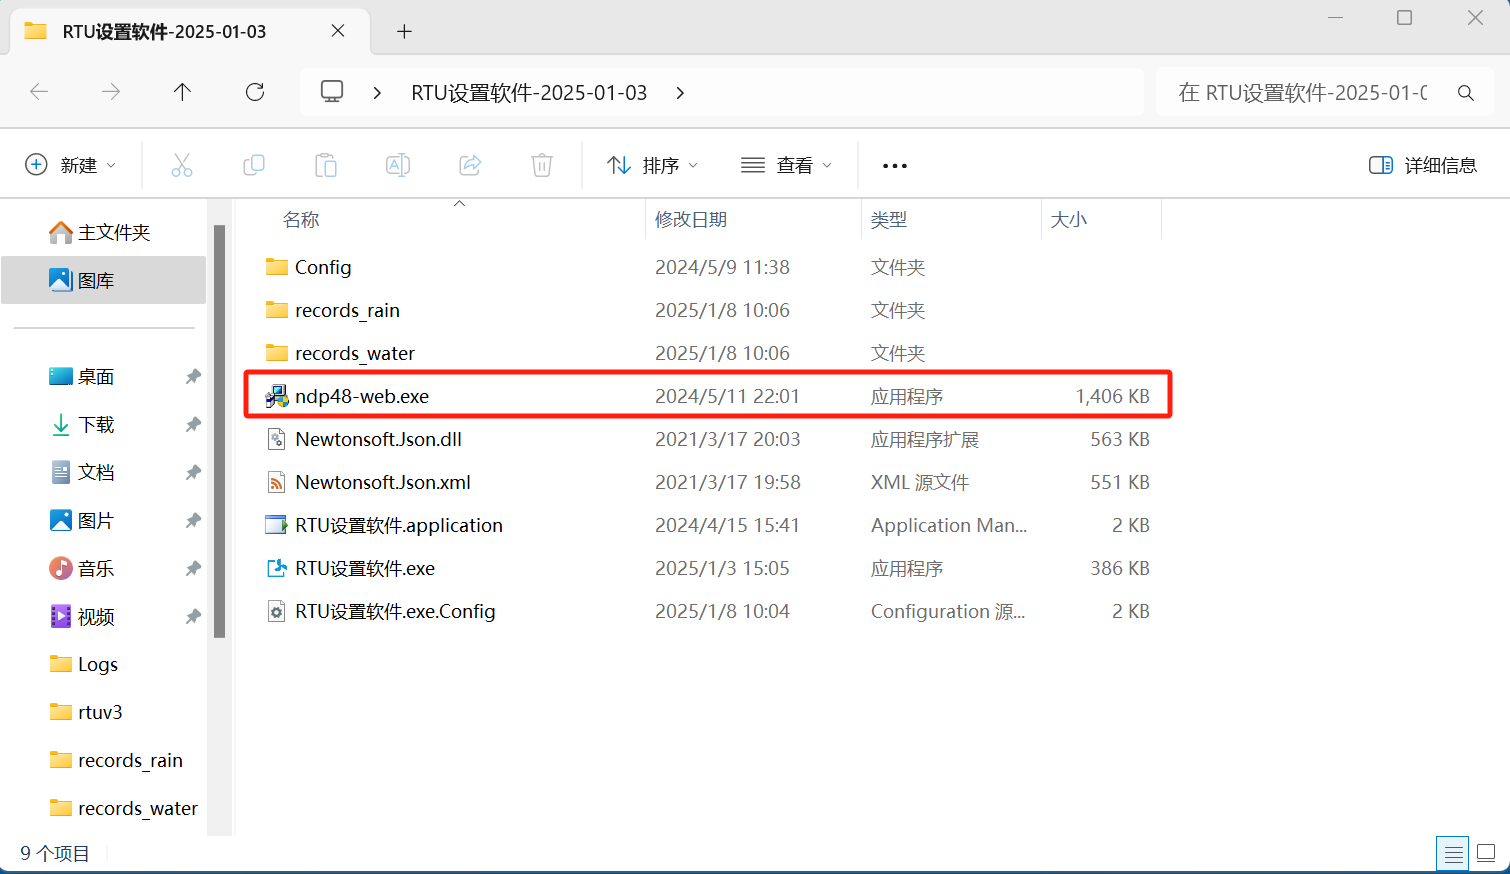Open the 排序 sort dropdown
This screenshot has height=874, width=1510.
tap(652, 165)
